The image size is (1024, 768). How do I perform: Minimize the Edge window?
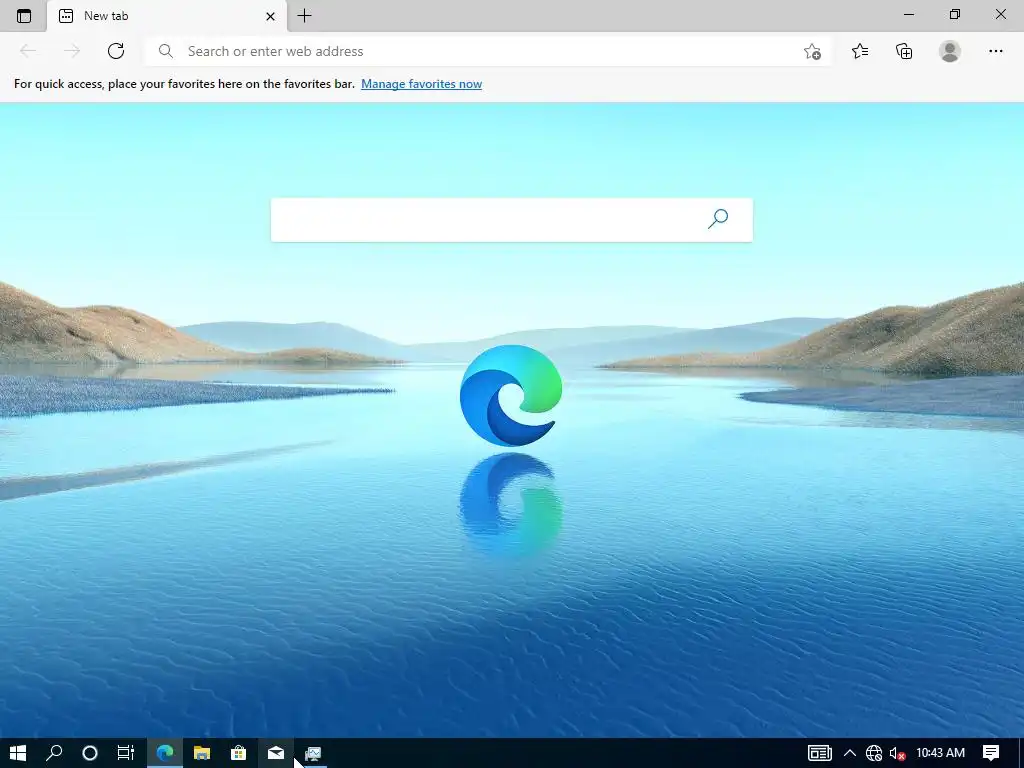point(908,14)
